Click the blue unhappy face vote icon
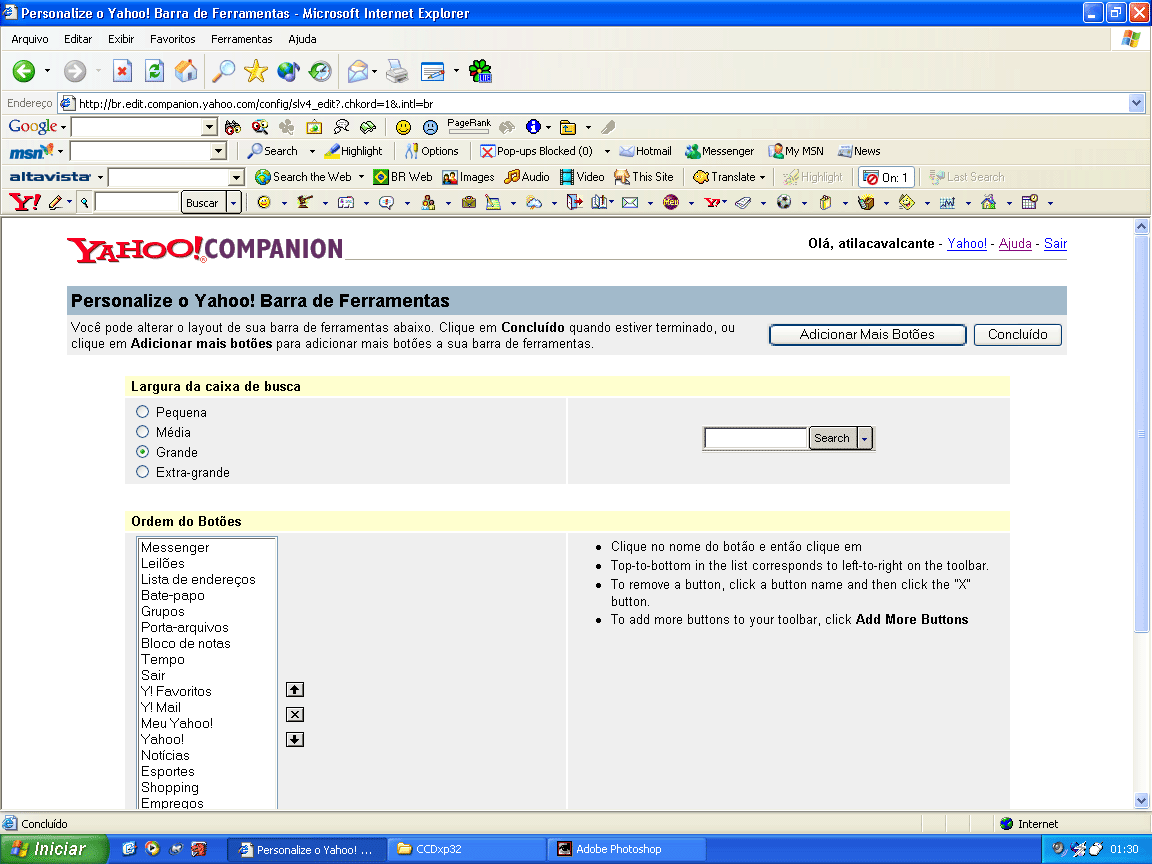The width and height of the screenshot is (1152, 864). (431, 127)
